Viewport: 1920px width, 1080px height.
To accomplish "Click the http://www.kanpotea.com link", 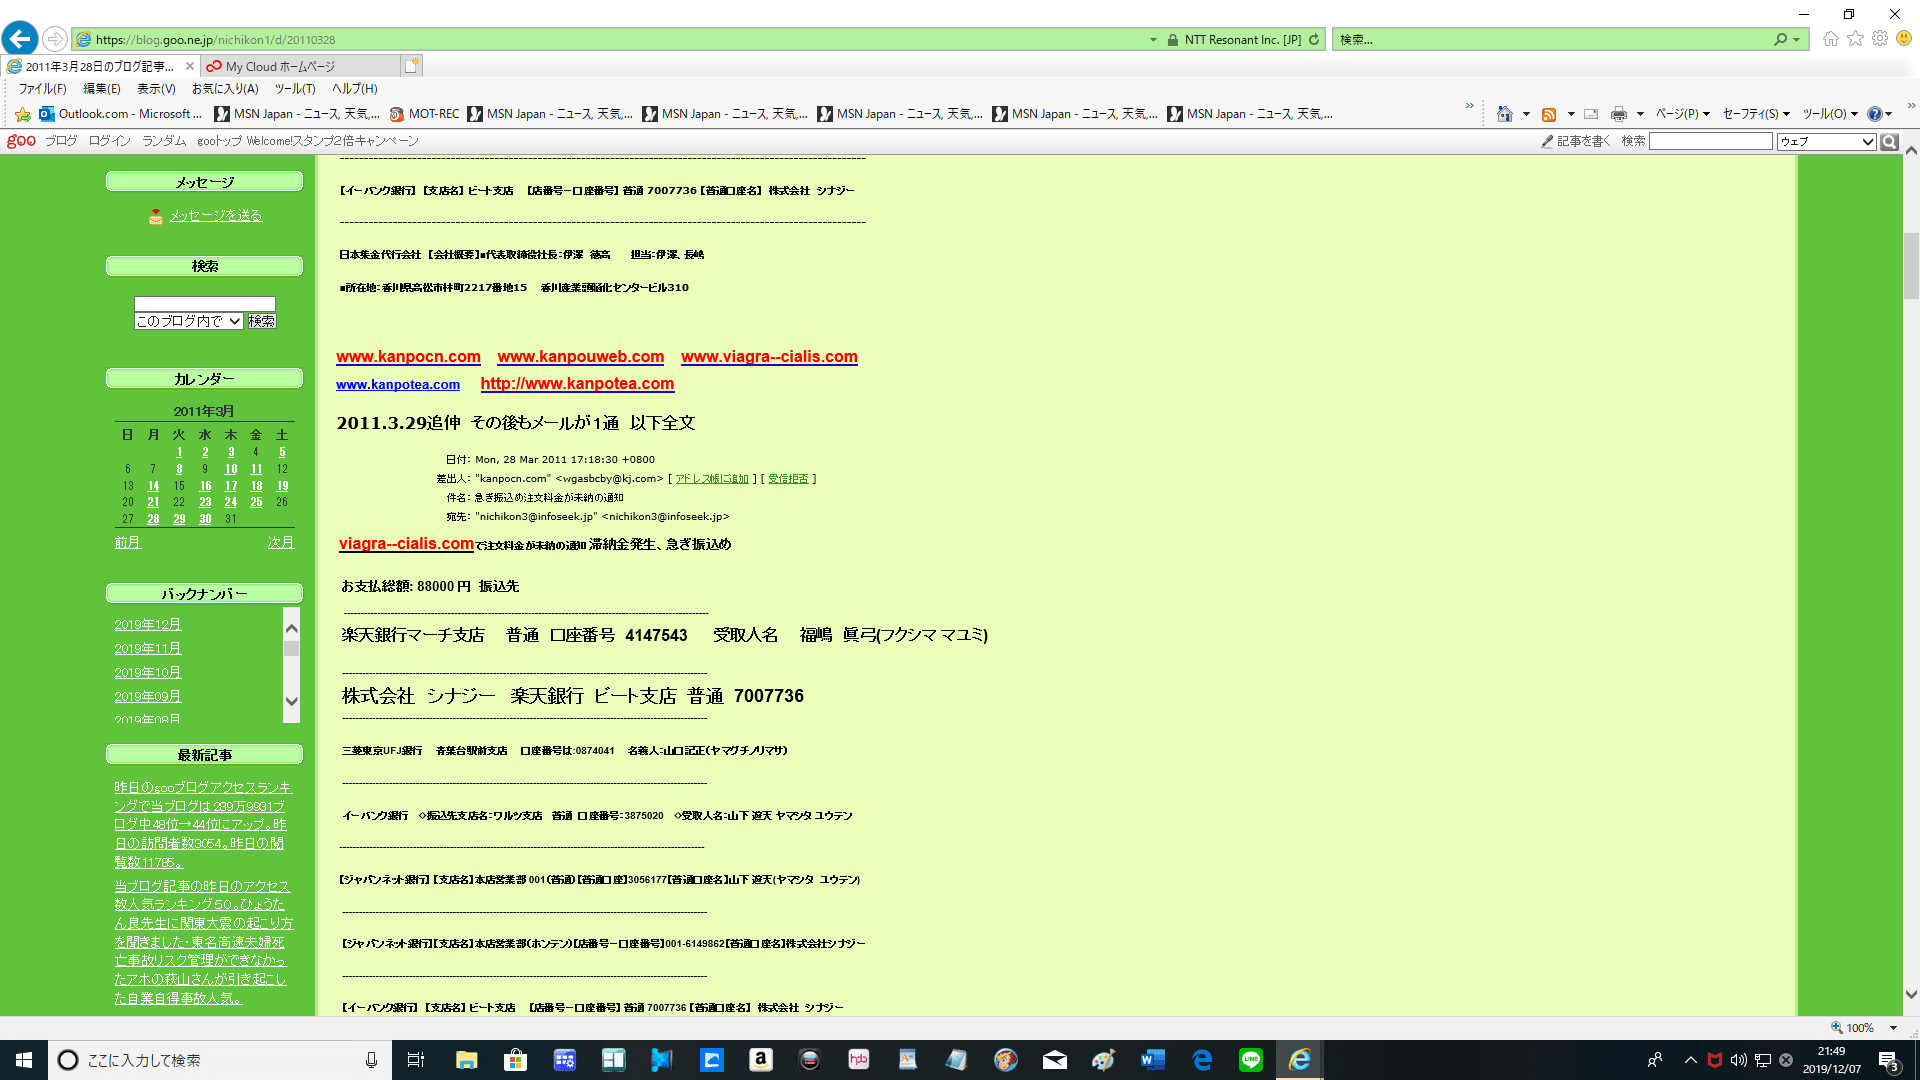I will pyautogui.click(x=577, y=384).
